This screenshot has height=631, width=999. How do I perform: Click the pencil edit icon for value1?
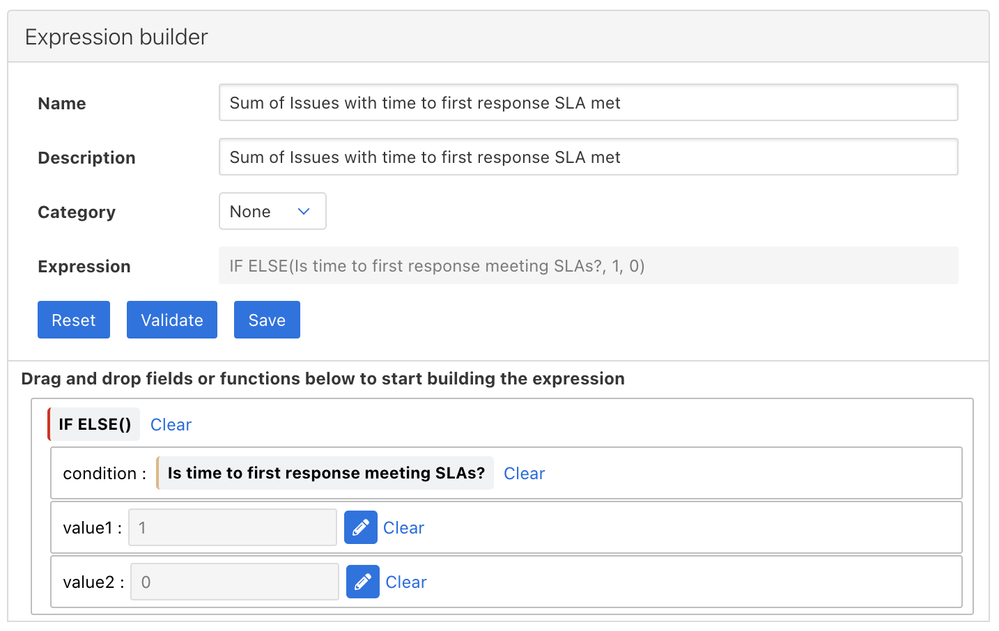coord(360,528)
